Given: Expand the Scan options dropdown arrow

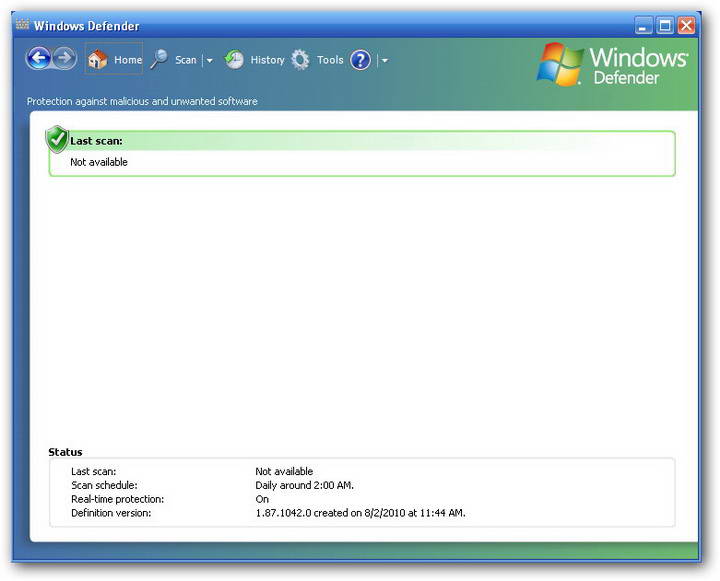Looking at the screenshot, I should [x=209, y=60].
